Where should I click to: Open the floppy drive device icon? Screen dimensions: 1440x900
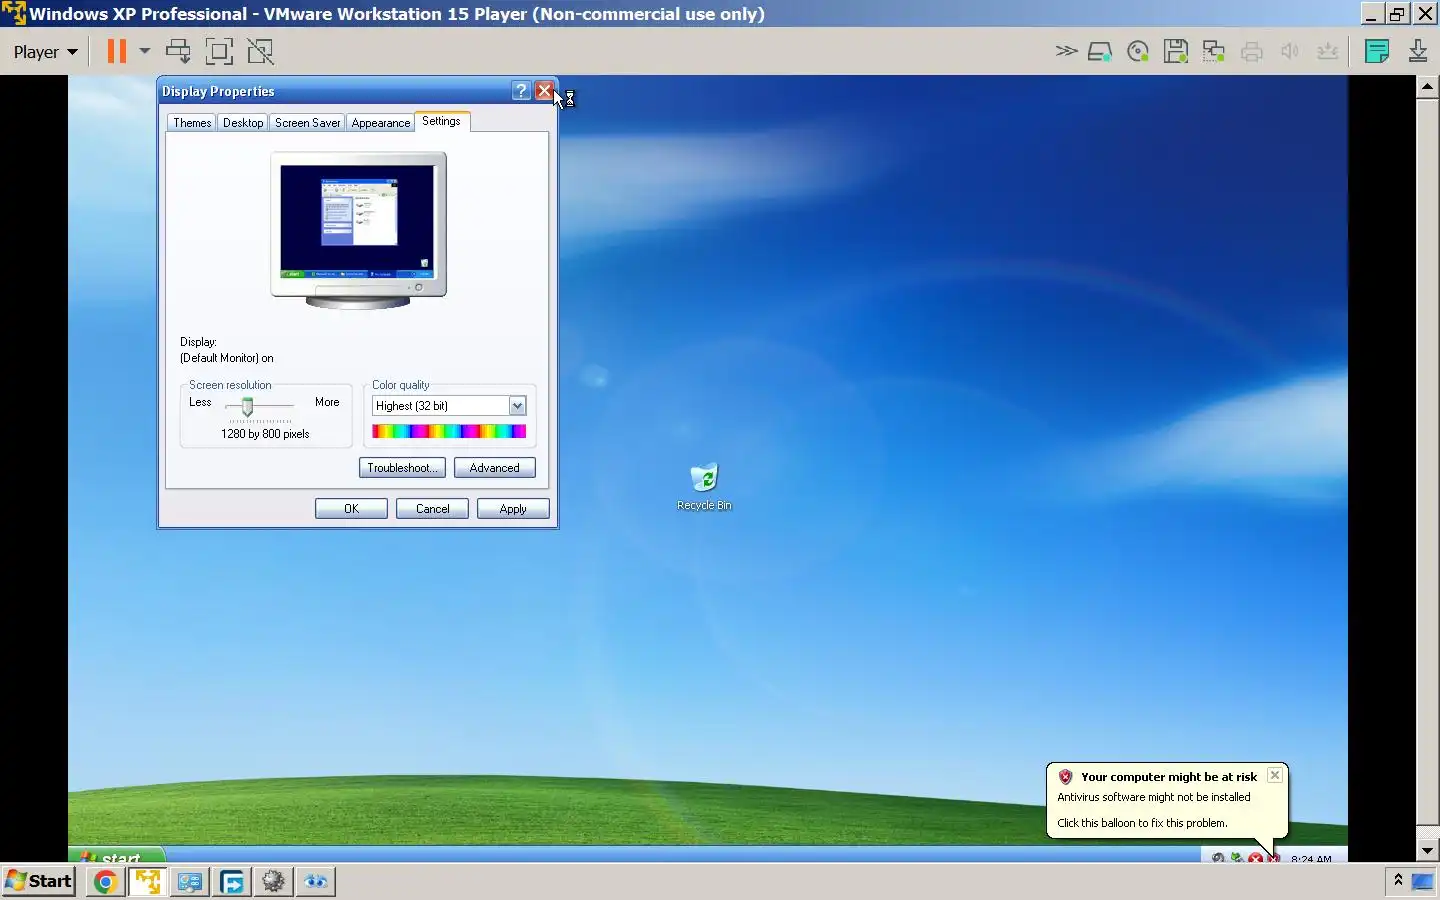point(1176,52)
